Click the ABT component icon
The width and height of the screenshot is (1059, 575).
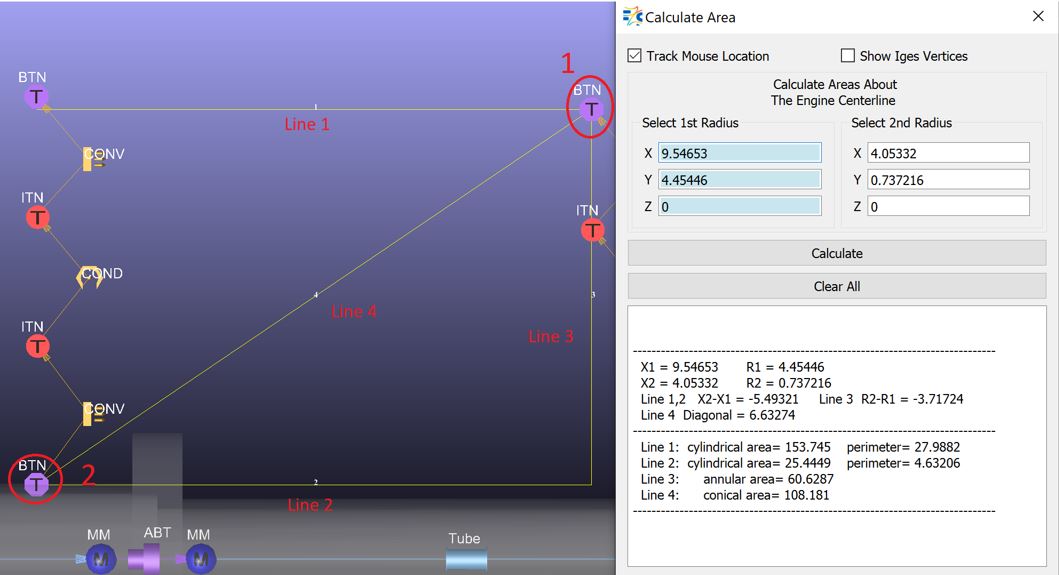point(144,559)
